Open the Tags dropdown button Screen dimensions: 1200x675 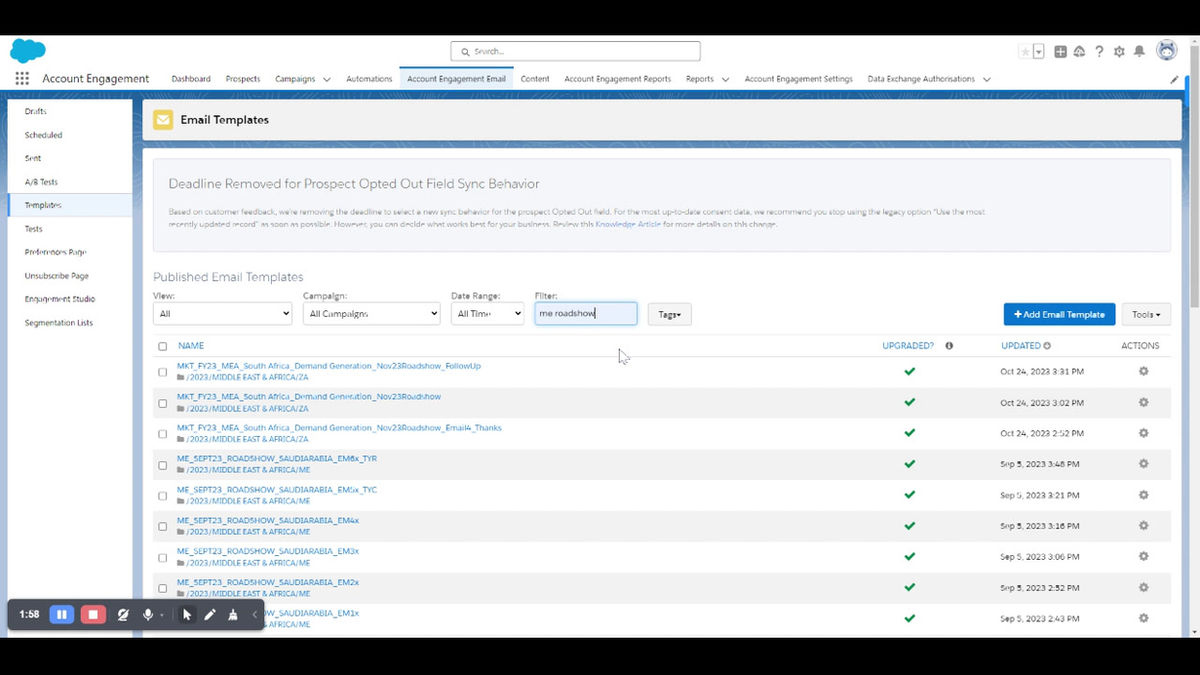pos(669,314)
